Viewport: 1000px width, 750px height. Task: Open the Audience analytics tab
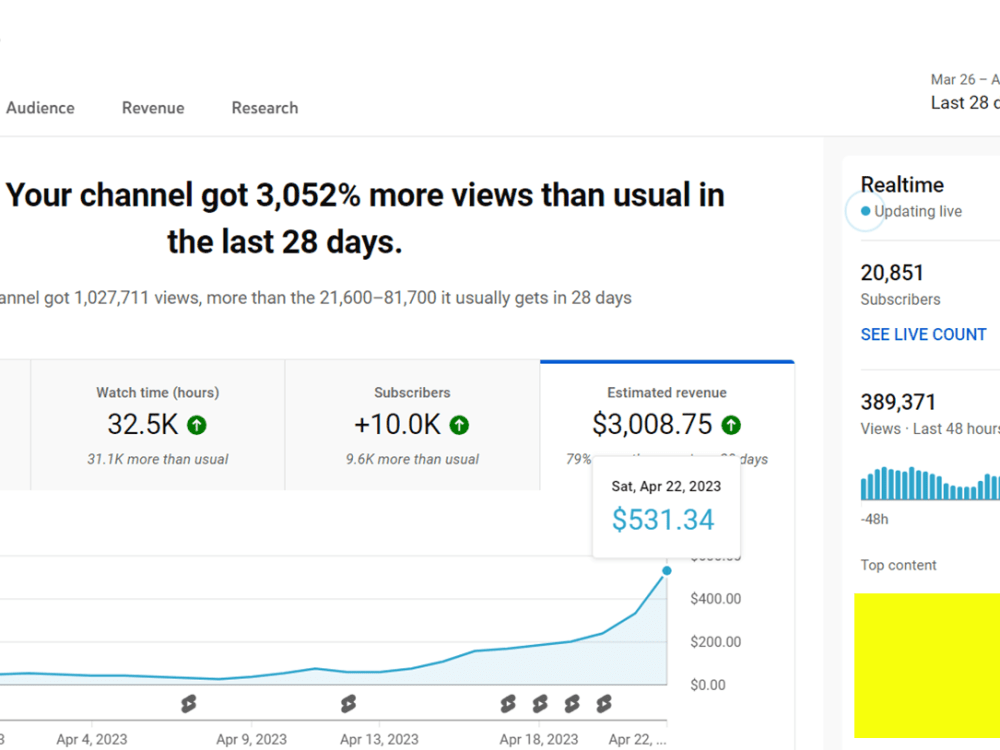point(40,108)
